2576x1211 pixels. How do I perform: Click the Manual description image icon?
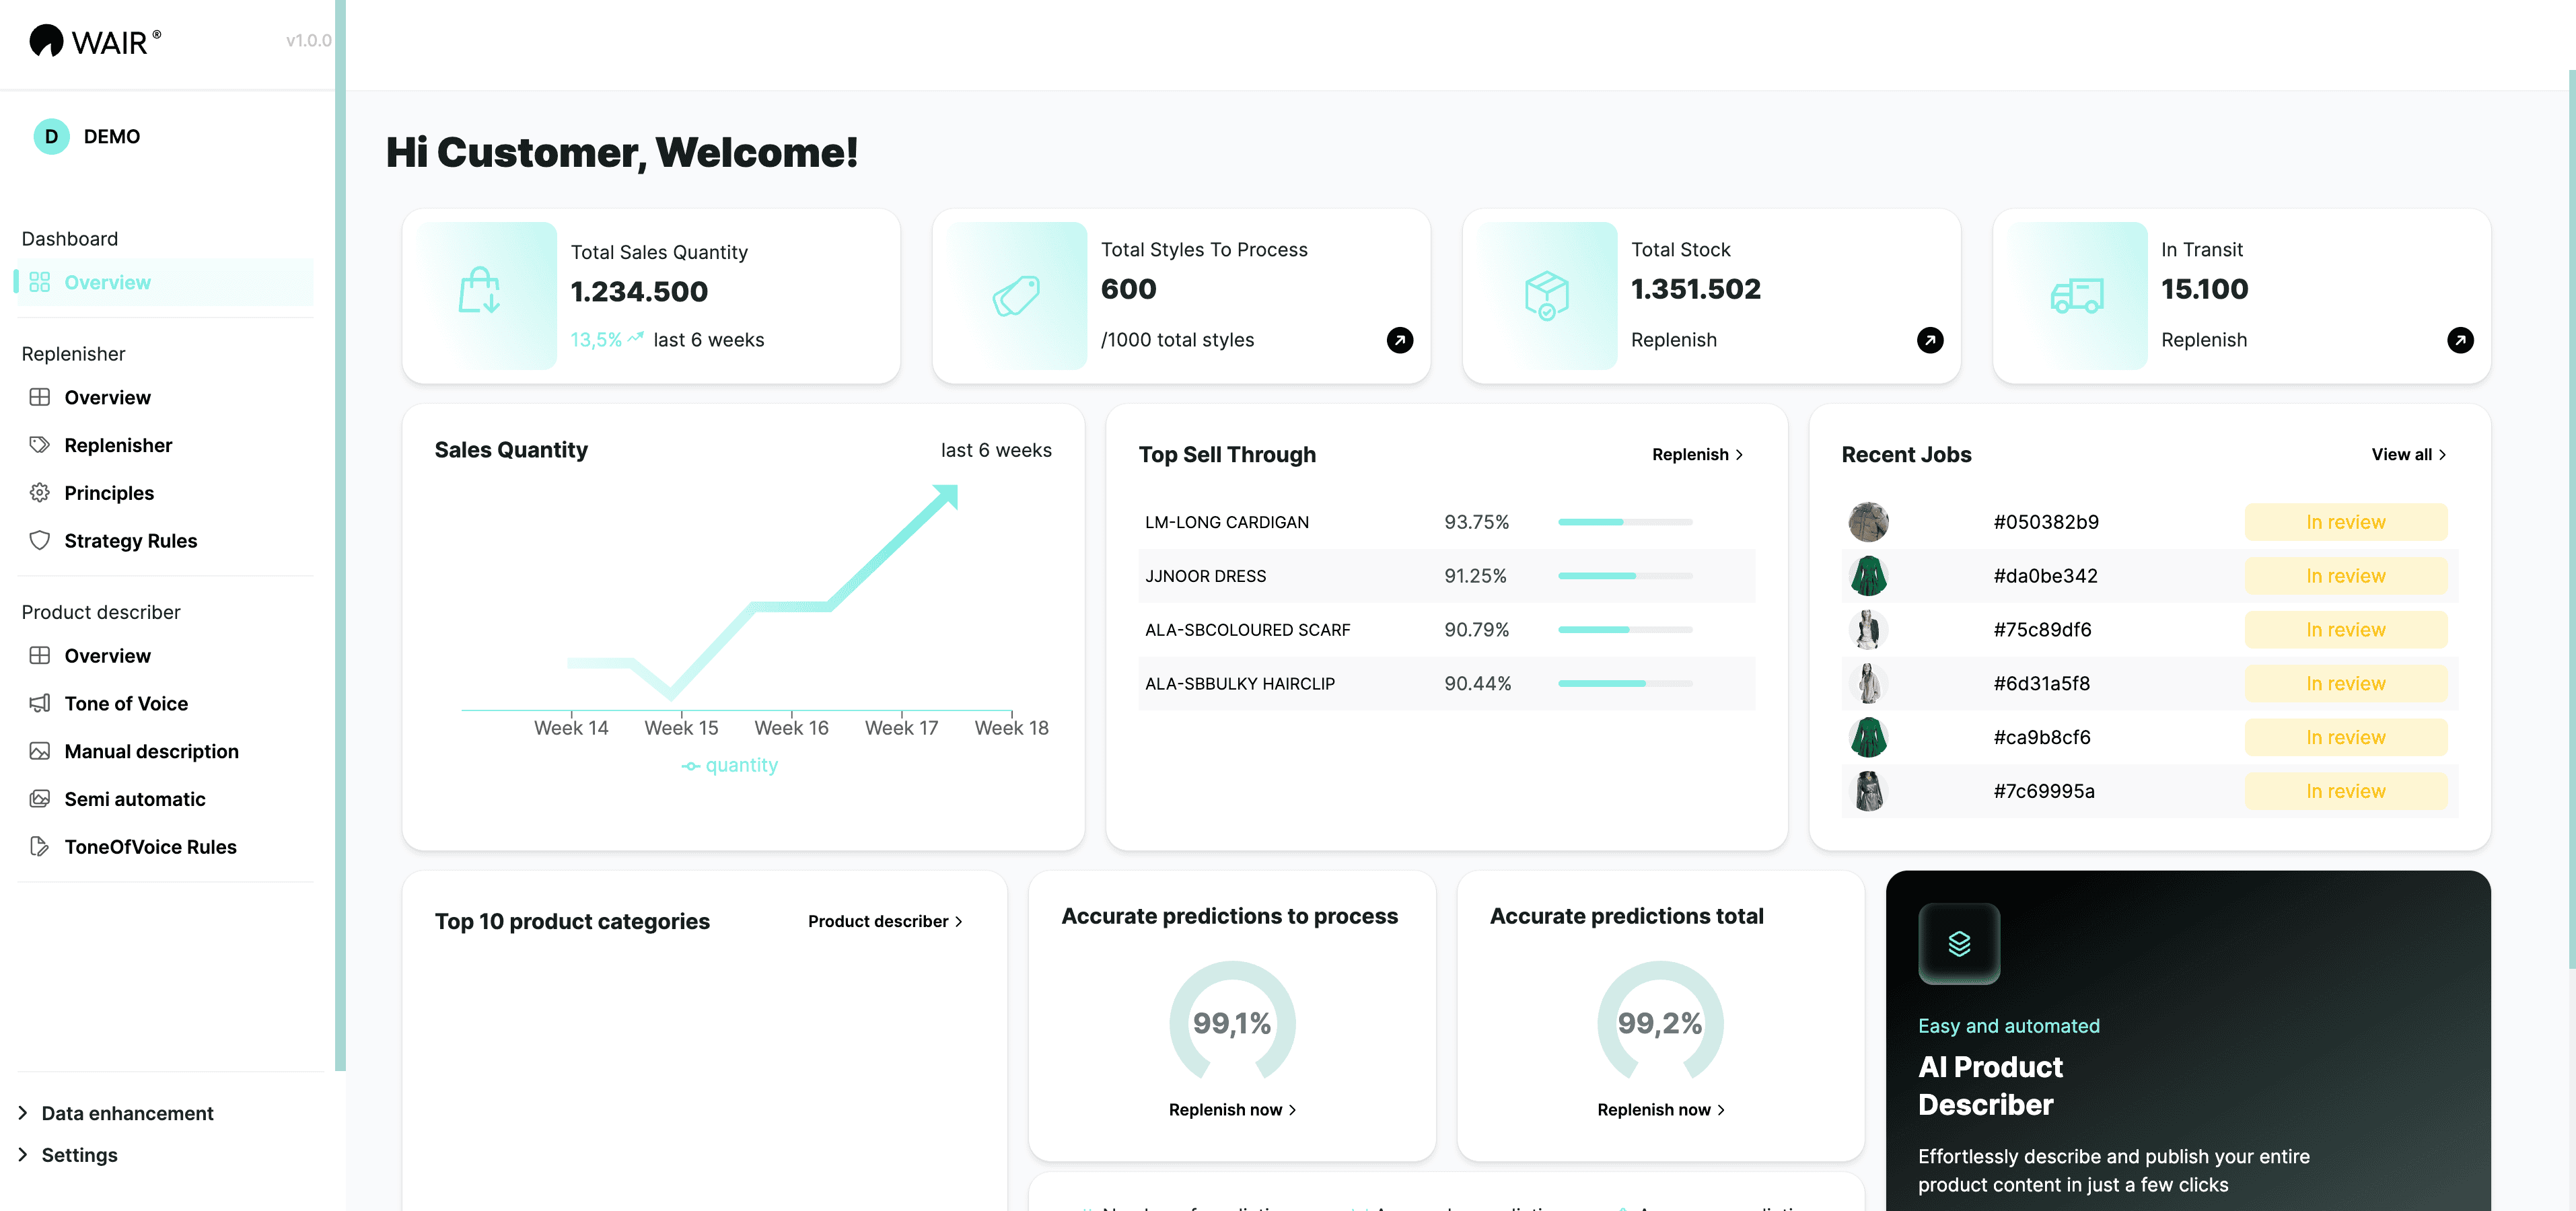tap(40, 751)
